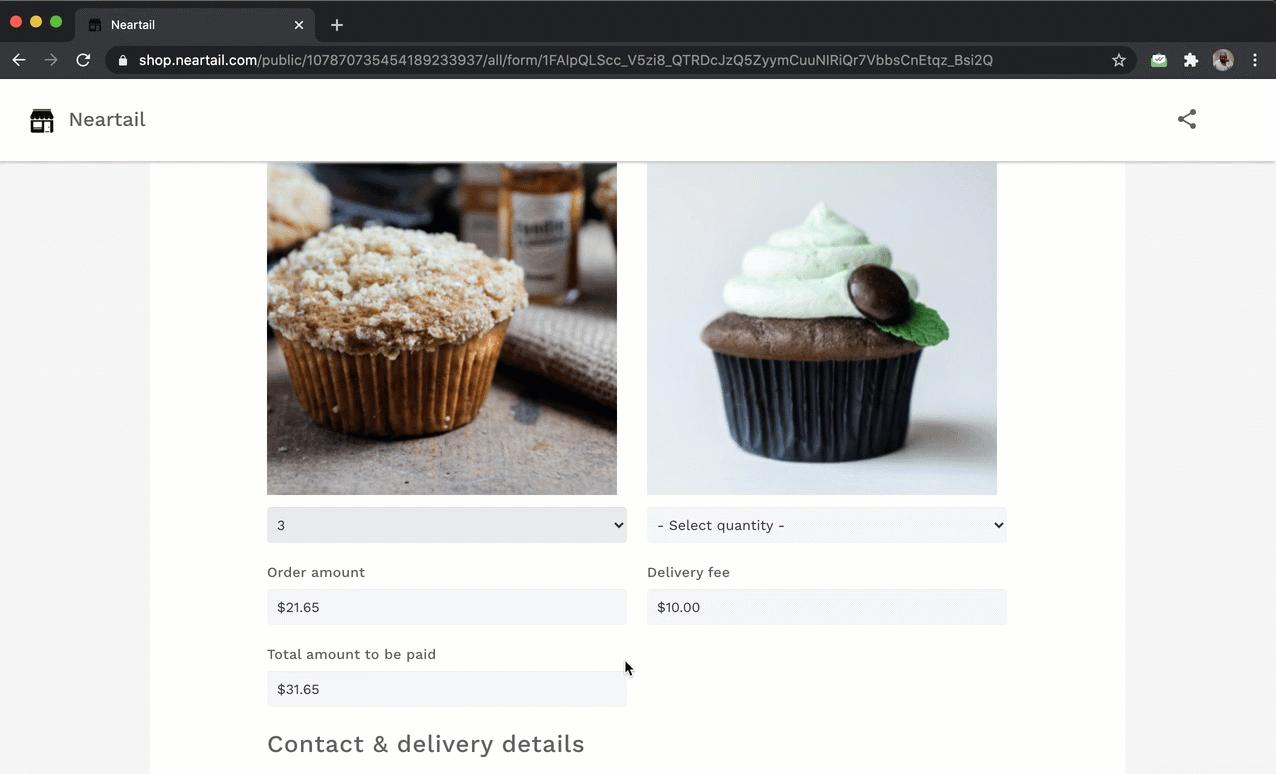
Task: Select the Total amount to be paid field
Action: [446, 689]
